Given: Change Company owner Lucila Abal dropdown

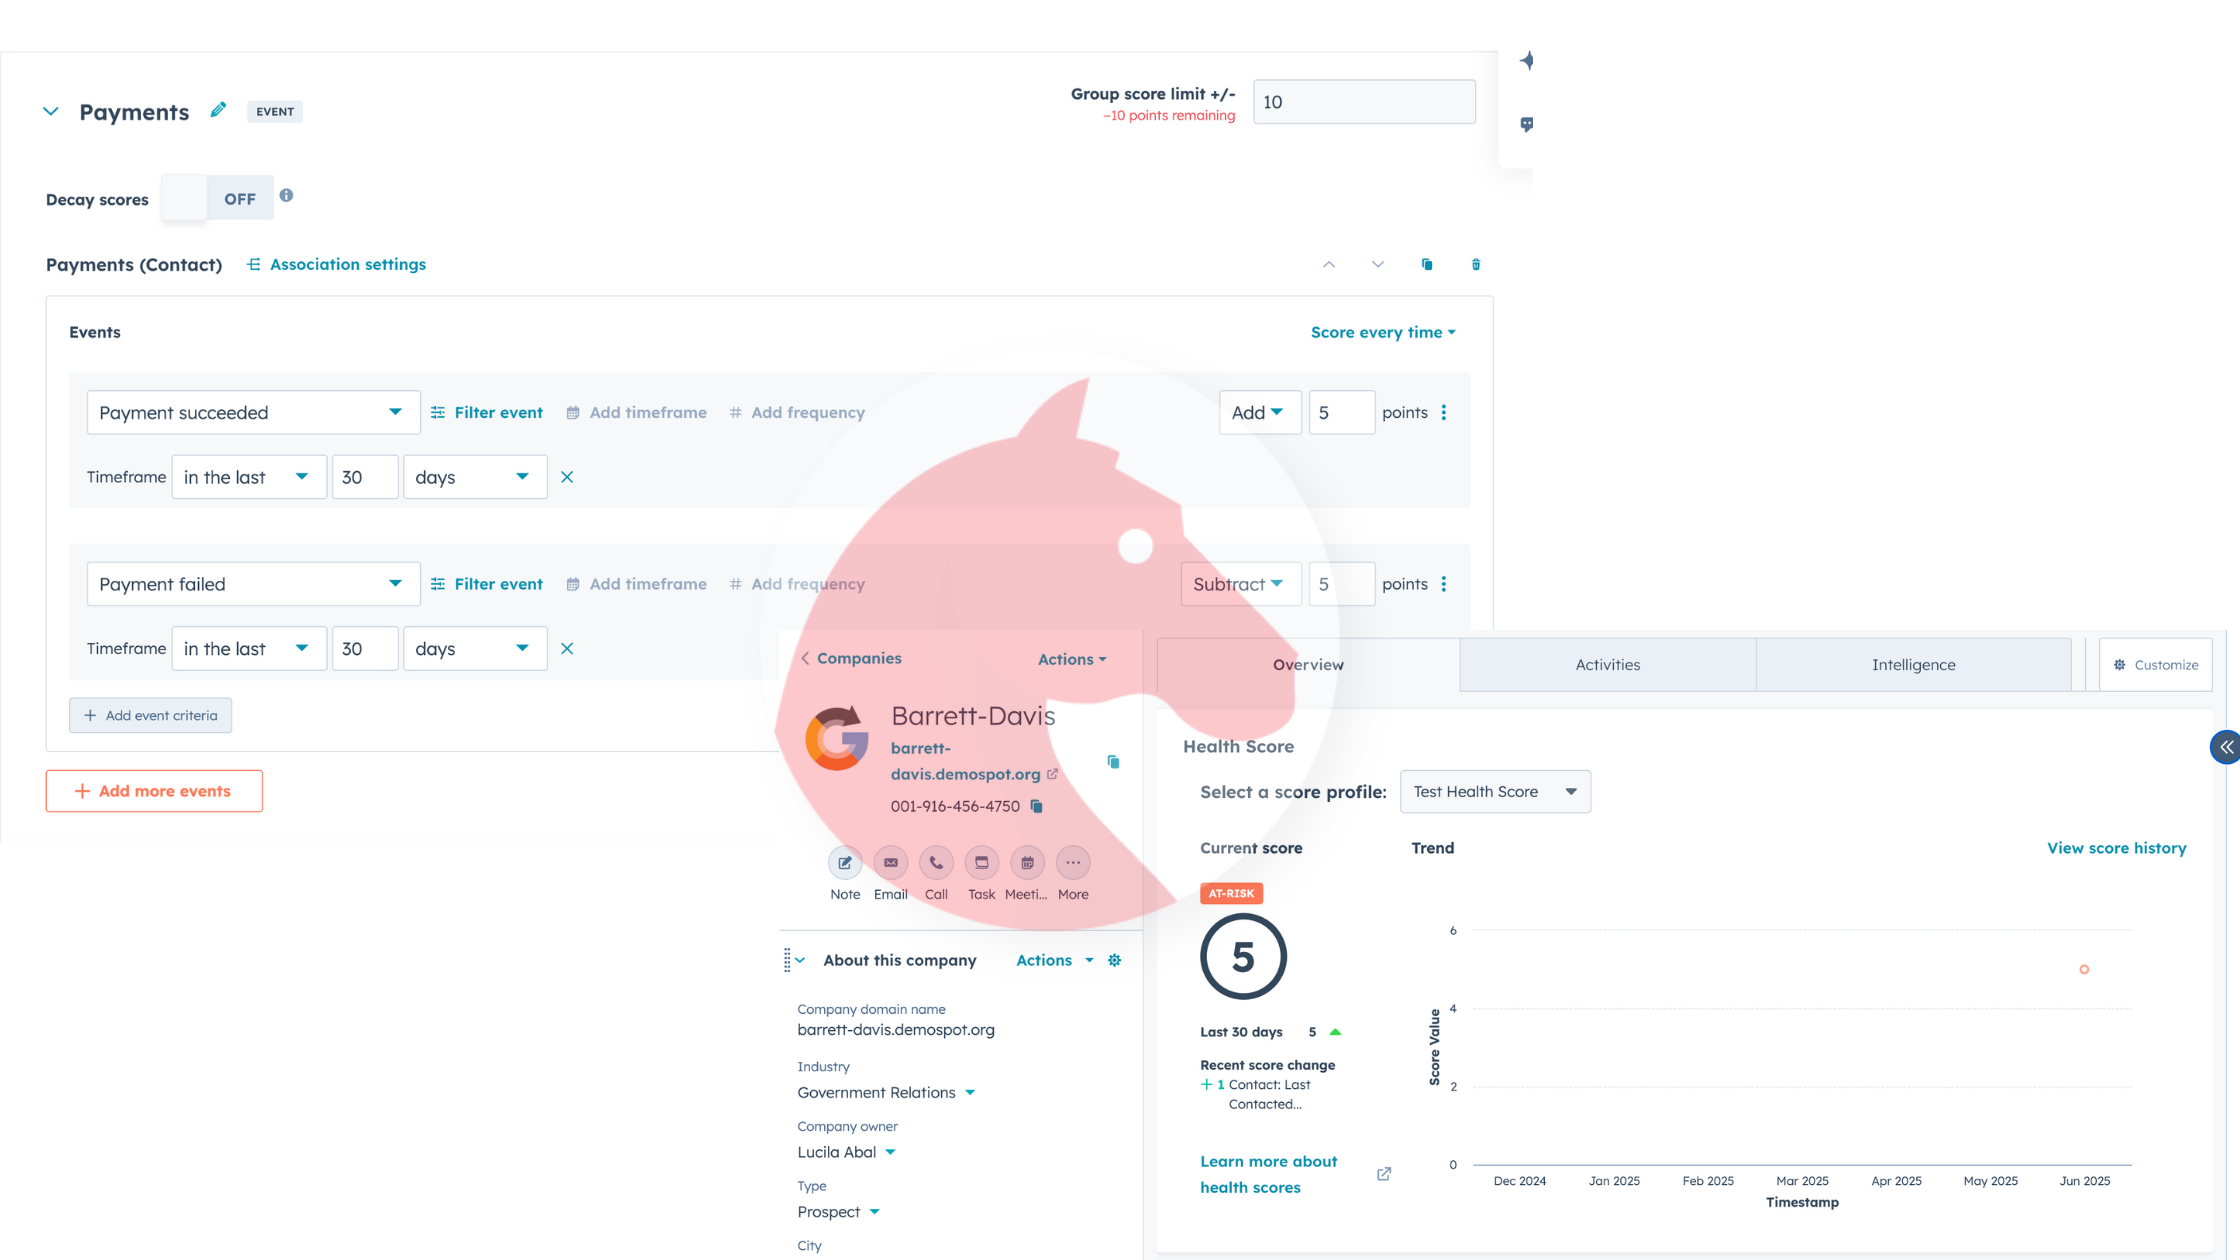Looking at the screenshot, I should [x=846, y=1152].
